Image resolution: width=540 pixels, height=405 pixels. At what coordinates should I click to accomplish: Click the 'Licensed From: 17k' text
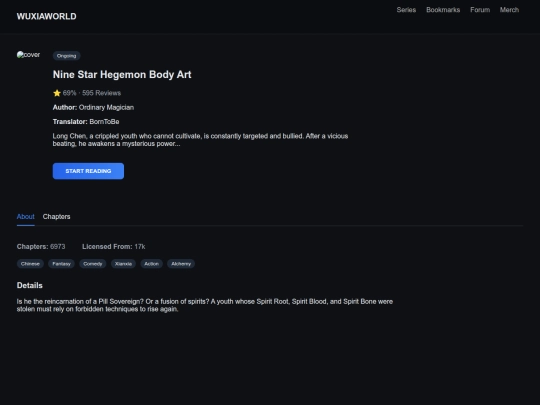tap(113, 247)
